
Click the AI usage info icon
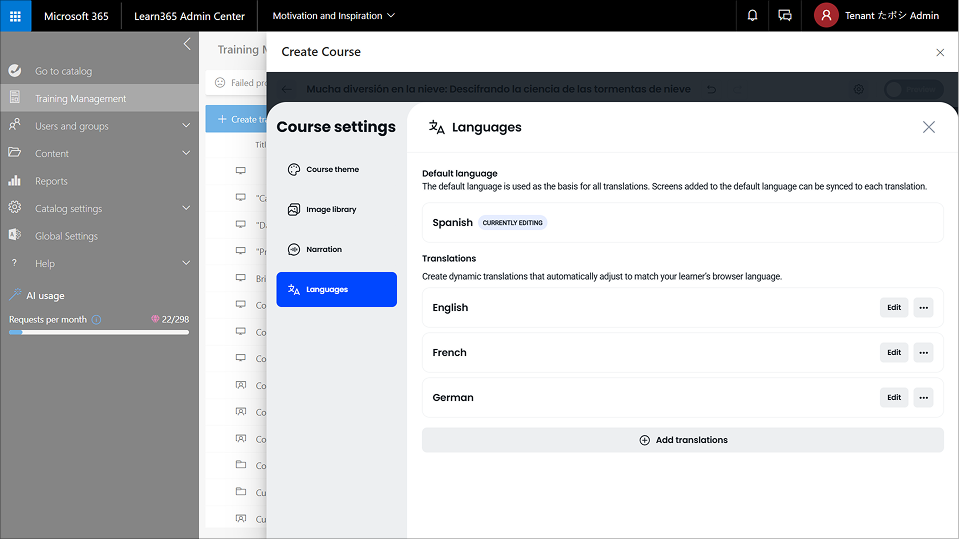click(96, 320)
